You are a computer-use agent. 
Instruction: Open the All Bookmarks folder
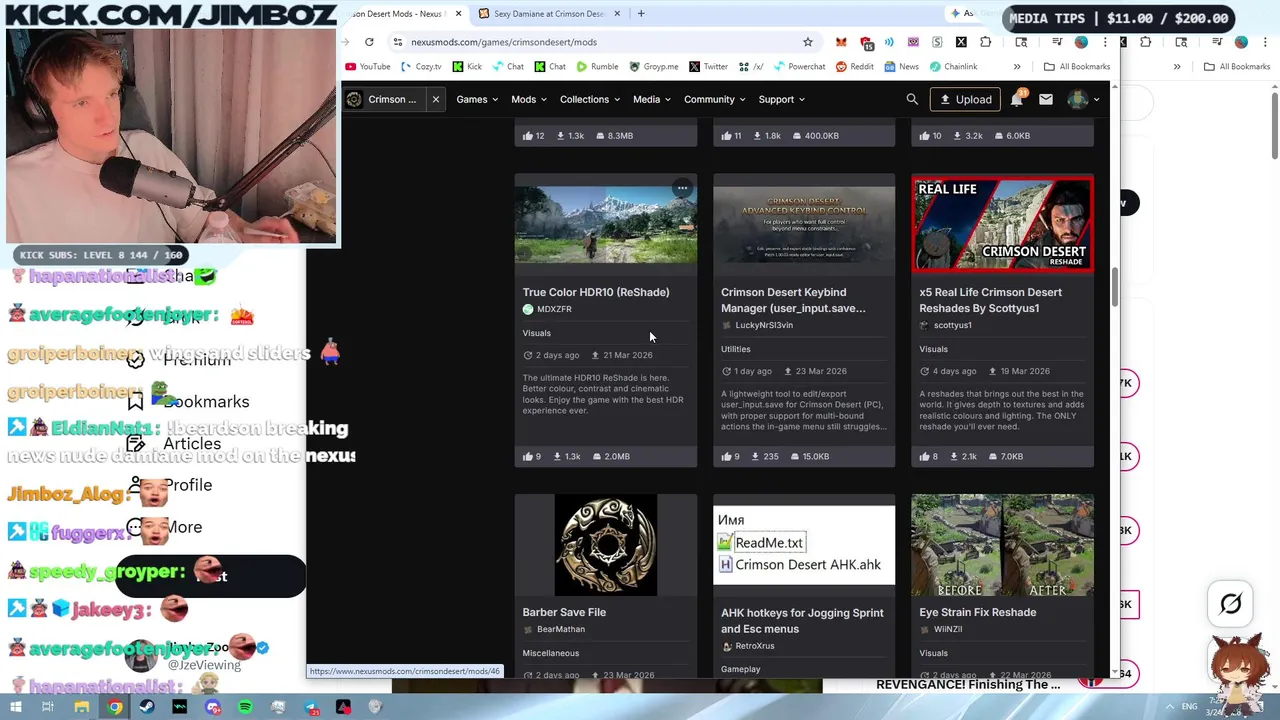click(x=1076, y=67)
